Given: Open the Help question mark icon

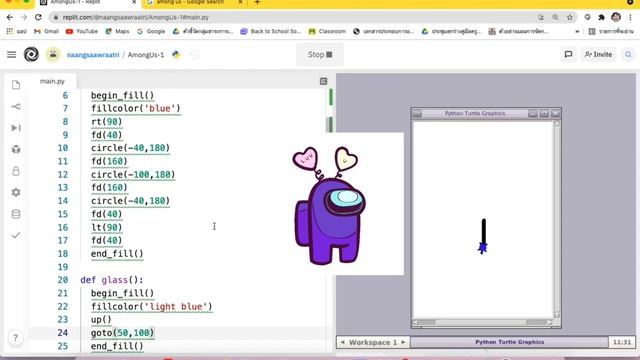Looking at the screenshot, I should click(16, 338).
